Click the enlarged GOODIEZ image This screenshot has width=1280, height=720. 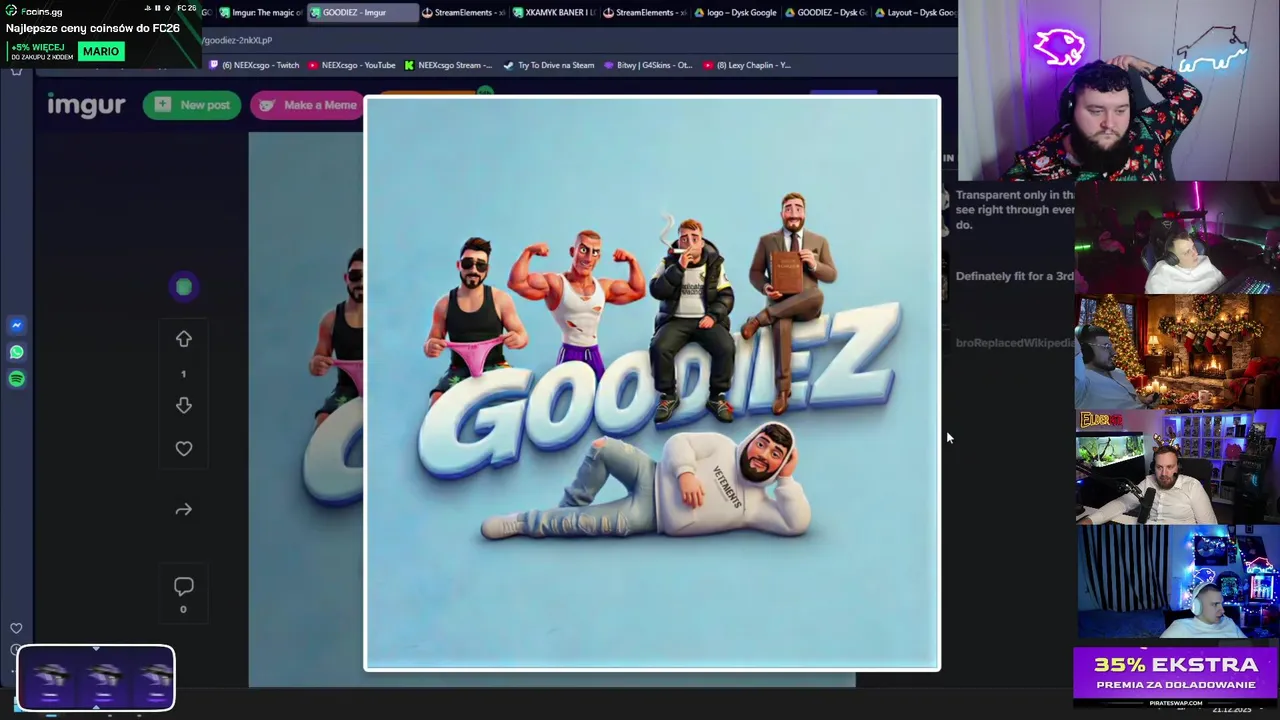pos(652,383)
